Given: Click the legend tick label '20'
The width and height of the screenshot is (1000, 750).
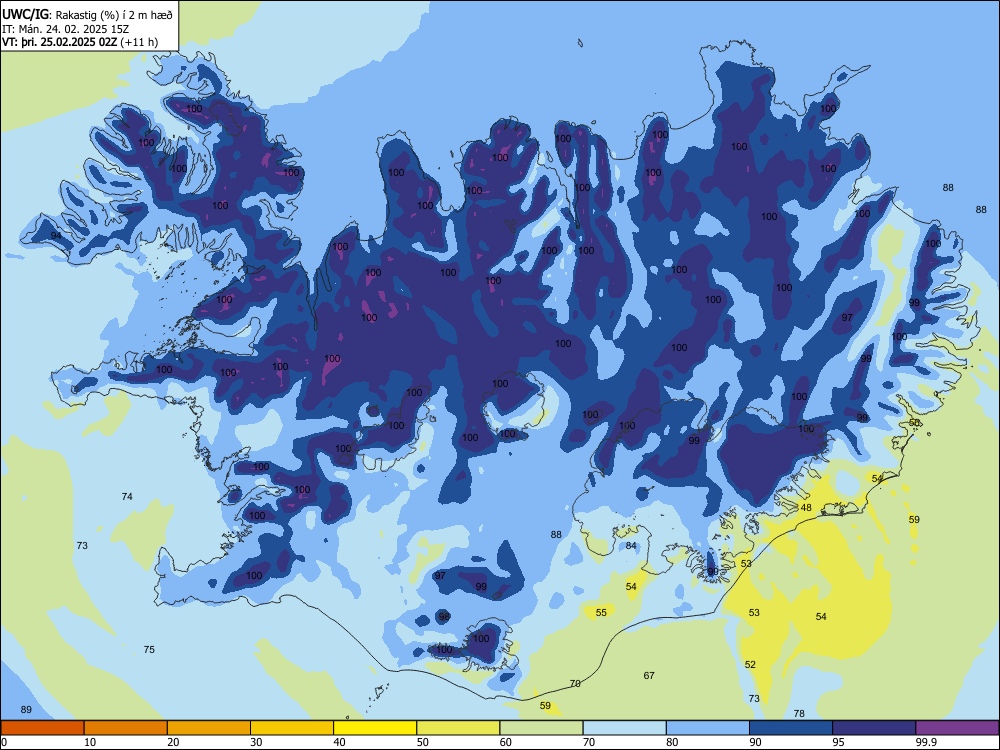Looking at the screenshot, I should (173, 742).
